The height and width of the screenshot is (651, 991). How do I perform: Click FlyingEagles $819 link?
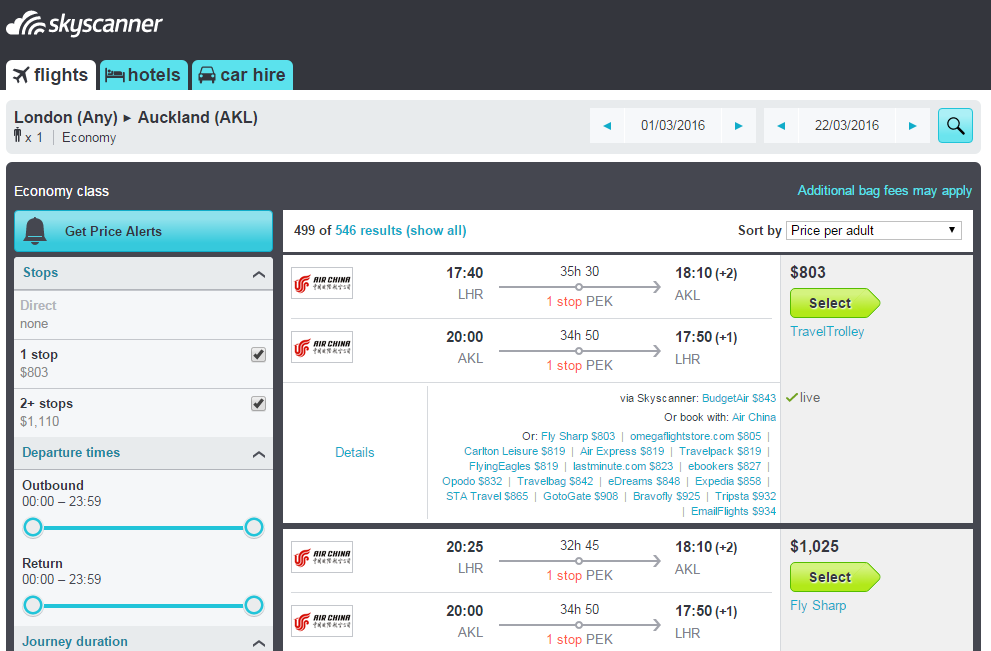tap(514, 466)
